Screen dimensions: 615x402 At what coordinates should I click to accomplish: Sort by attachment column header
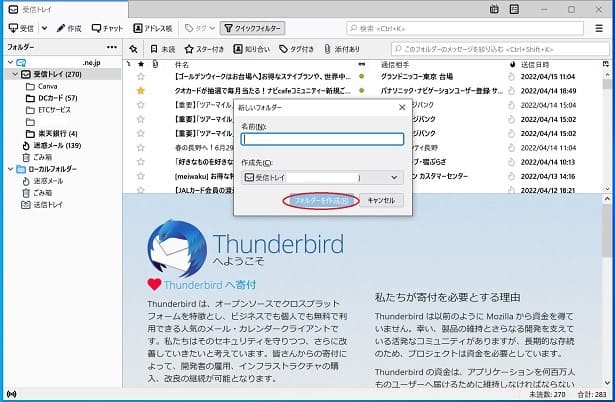(155, 64)
